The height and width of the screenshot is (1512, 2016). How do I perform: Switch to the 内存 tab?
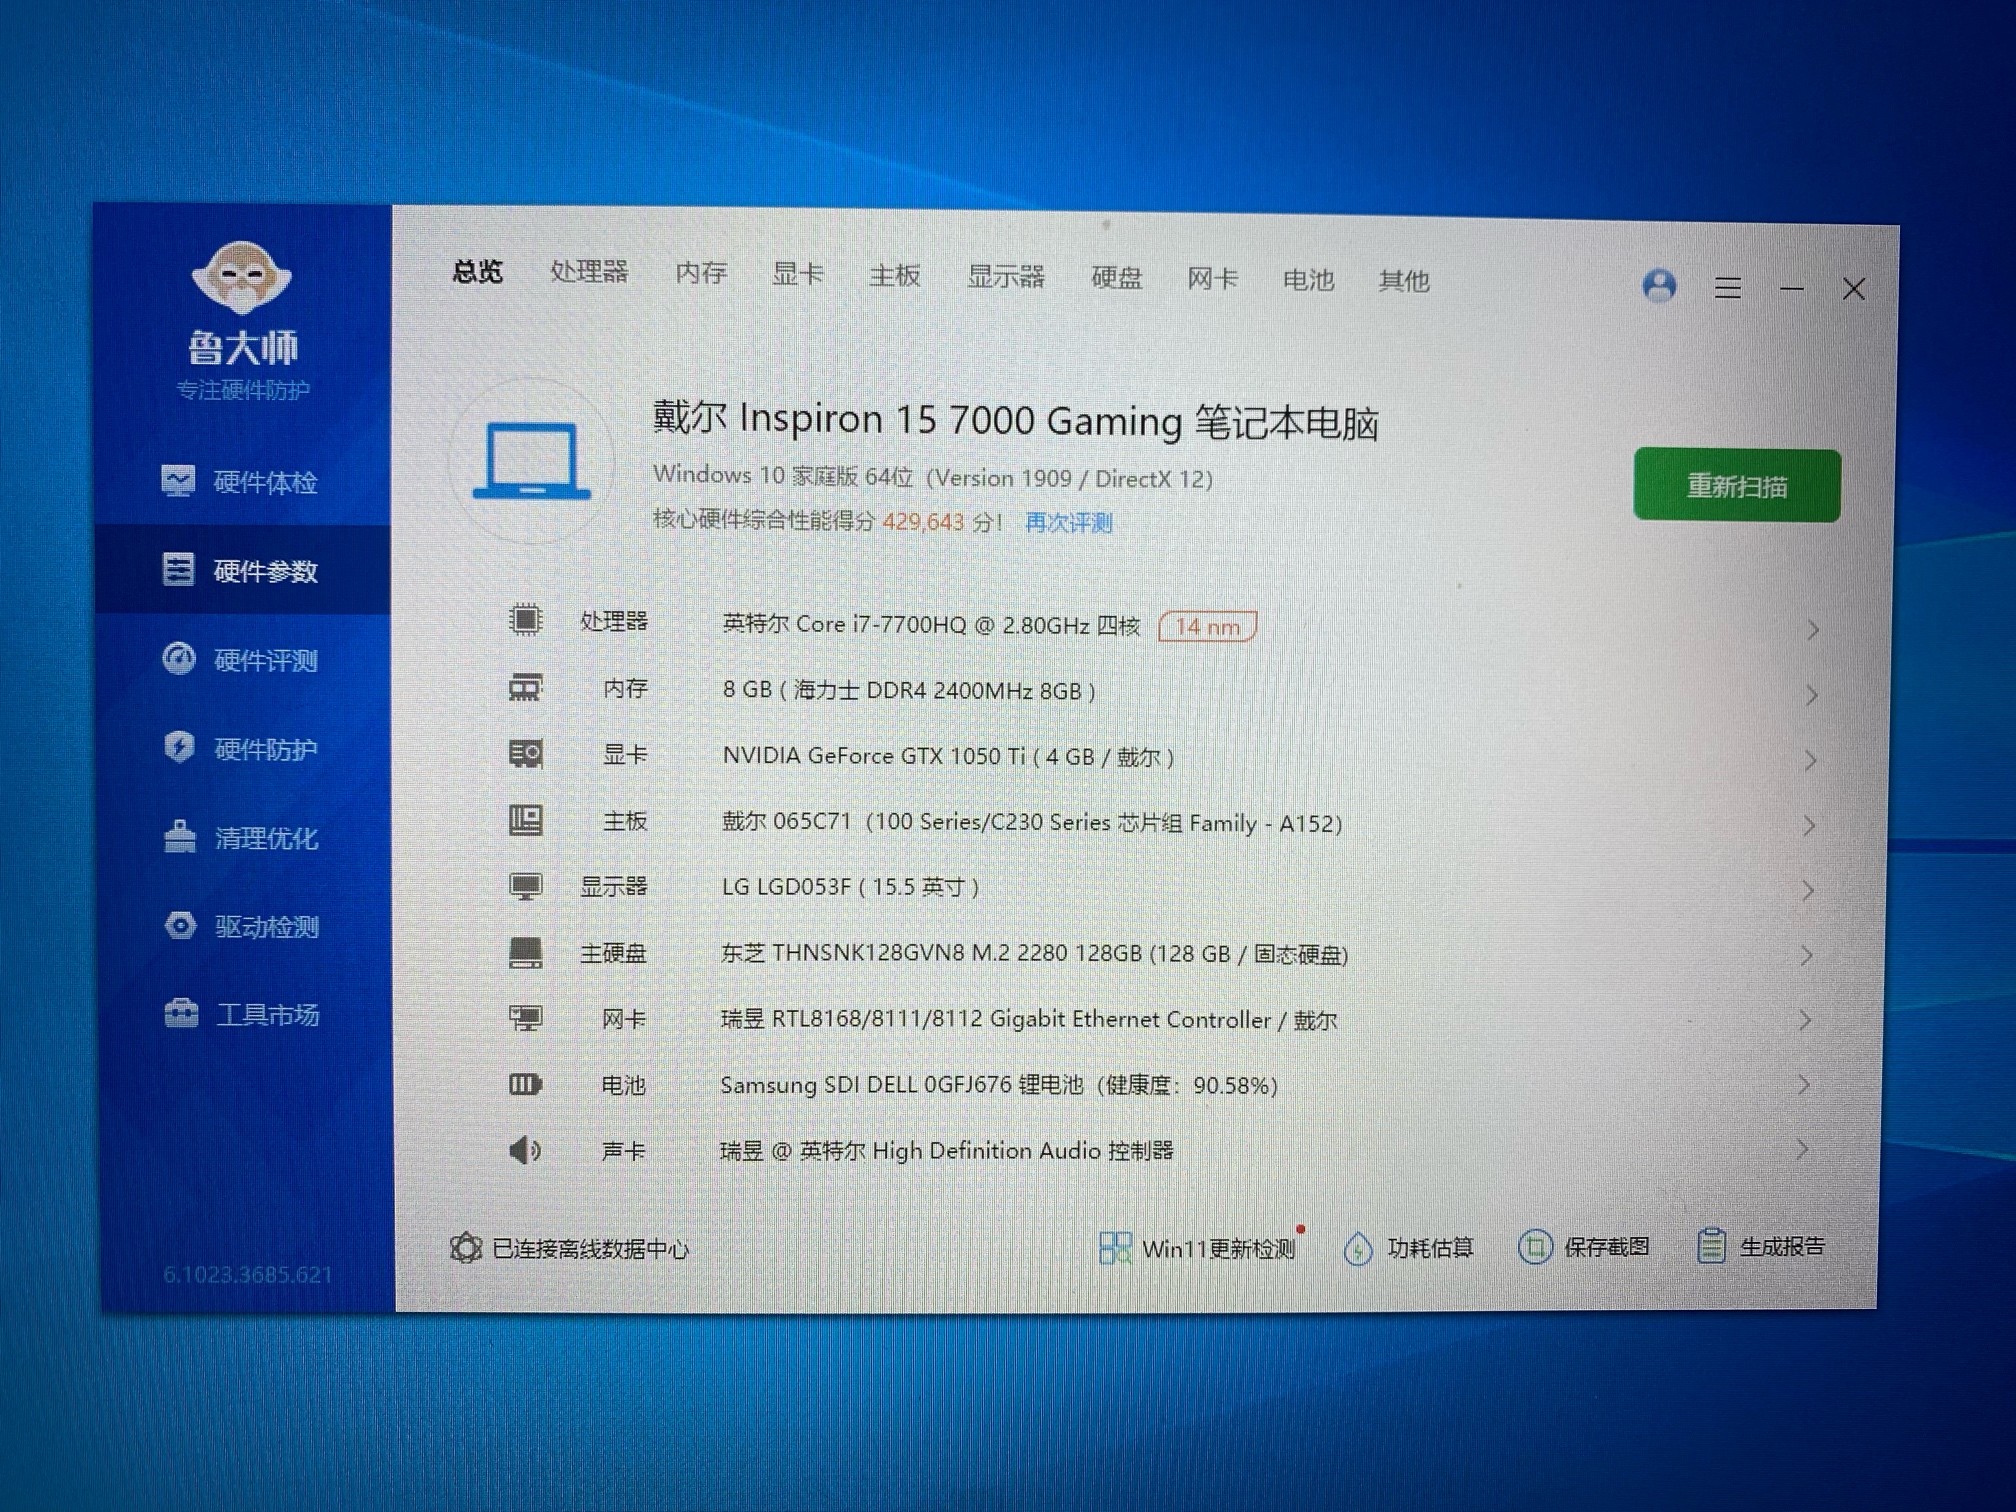(700, 273)
